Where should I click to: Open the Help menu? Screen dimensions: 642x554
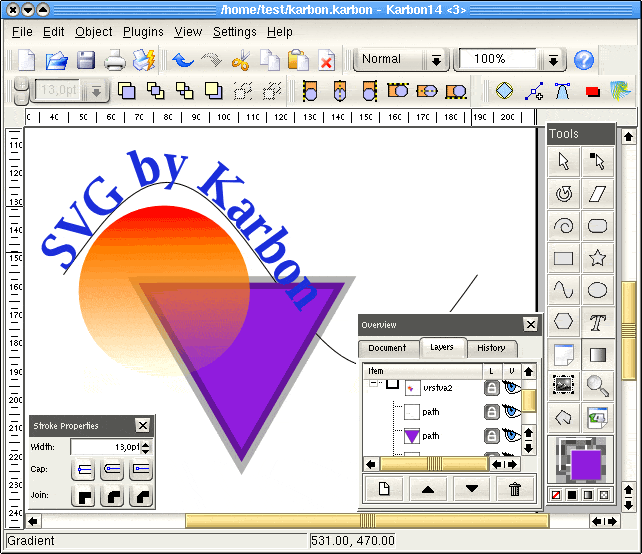point(280,32)
